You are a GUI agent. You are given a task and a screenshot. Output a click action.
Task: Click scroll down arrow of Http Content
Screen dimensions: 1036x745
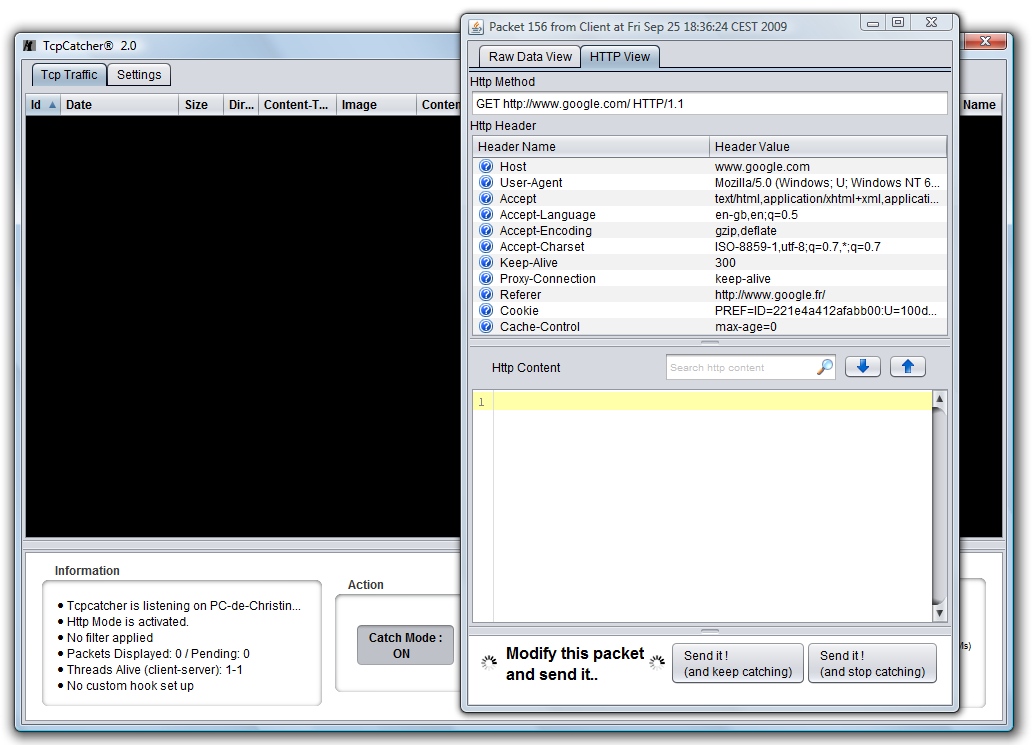tap(940, 613)
